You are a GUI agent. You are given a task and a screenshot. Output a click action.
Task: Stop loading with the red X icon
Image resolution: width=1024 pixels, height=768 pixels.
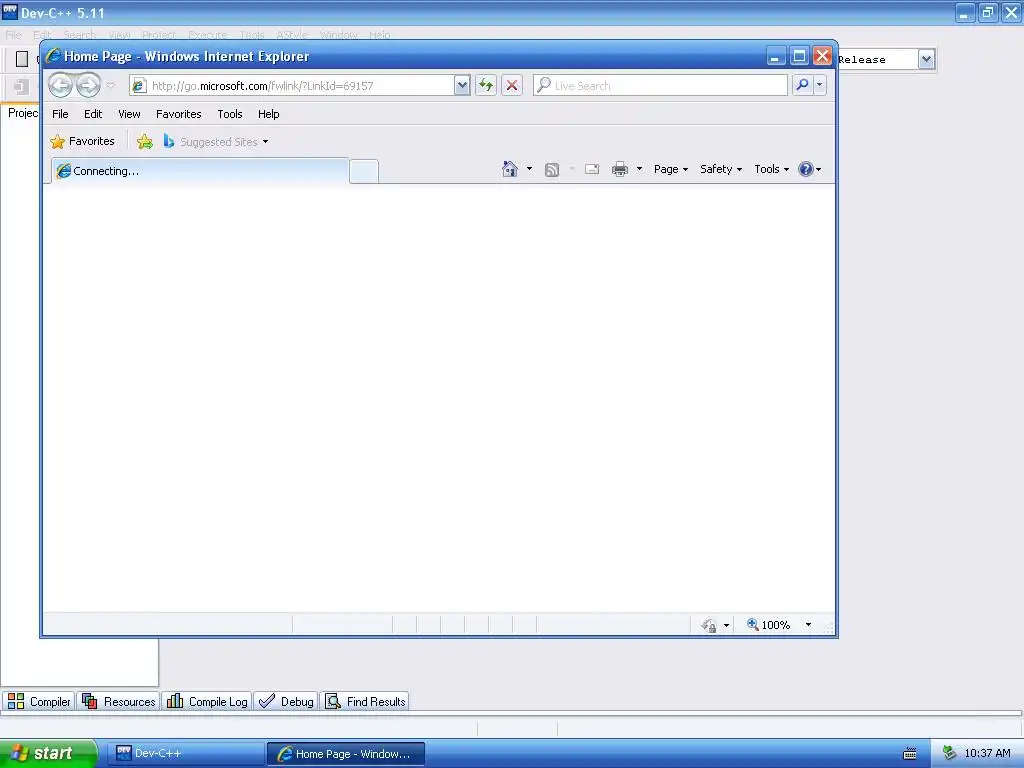tap(512, 86)
